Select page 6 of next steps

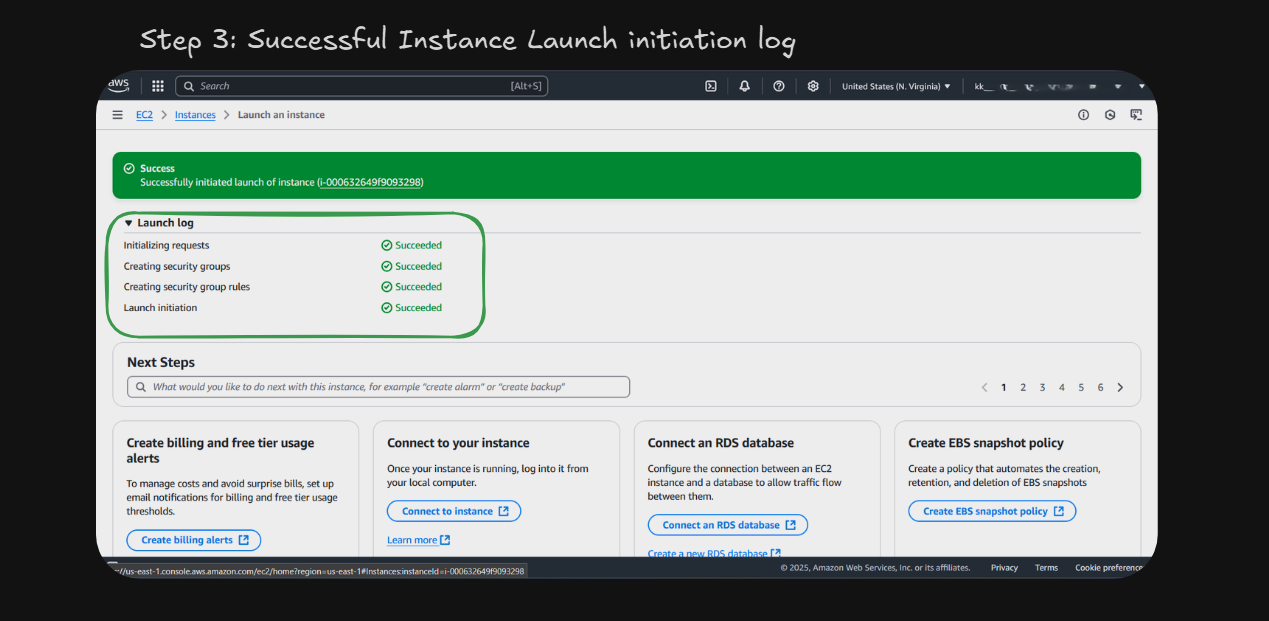pyautogui.click(x=1100, y=387)
